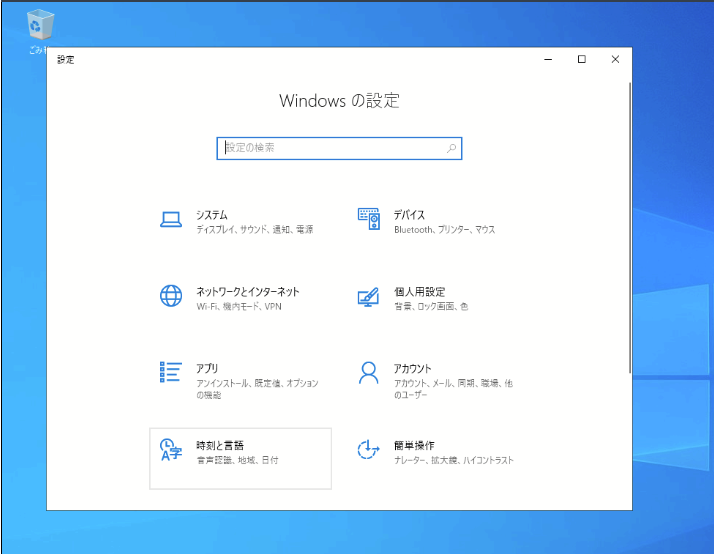This screenshot has height=554, width=714.
Task: Select the ネットワークとインターネット heading
Action: [248, 292]
